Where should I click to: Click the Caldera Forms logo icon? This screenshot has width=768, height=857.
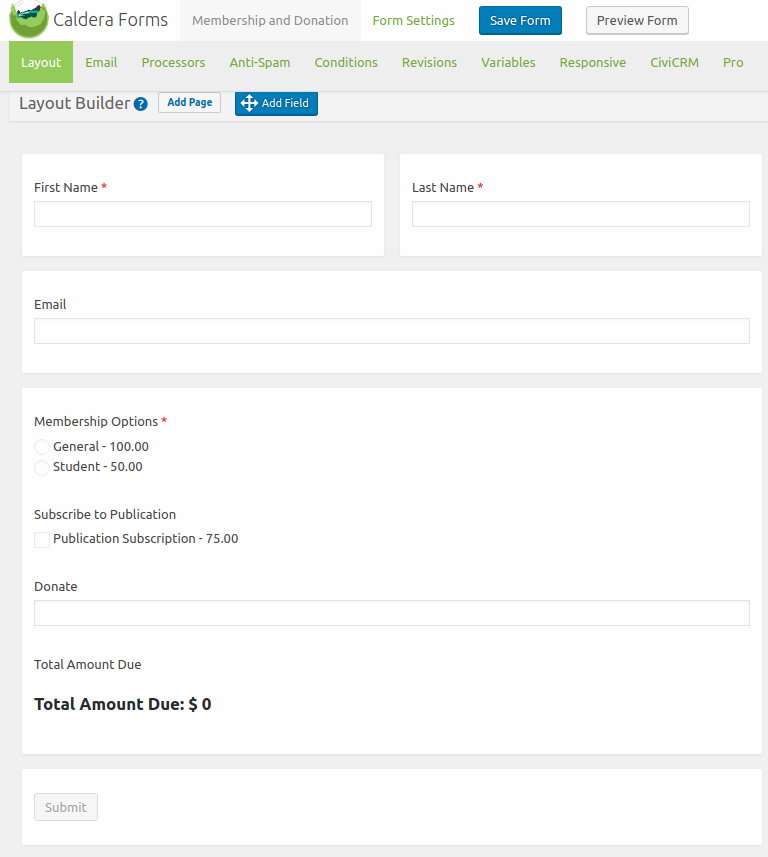pyautogui.click(x=29, y=19)
